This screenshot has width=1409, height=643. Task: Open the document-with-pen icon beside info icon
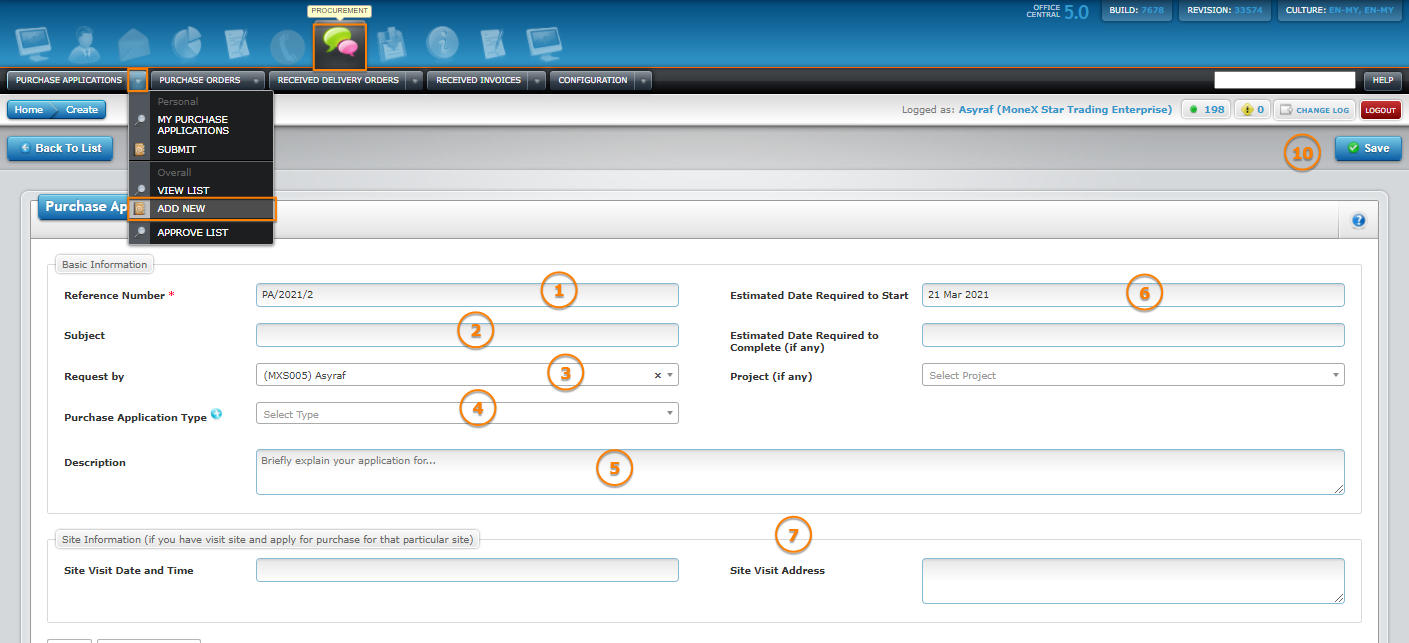pyautogui.click(x=493, y=44)
